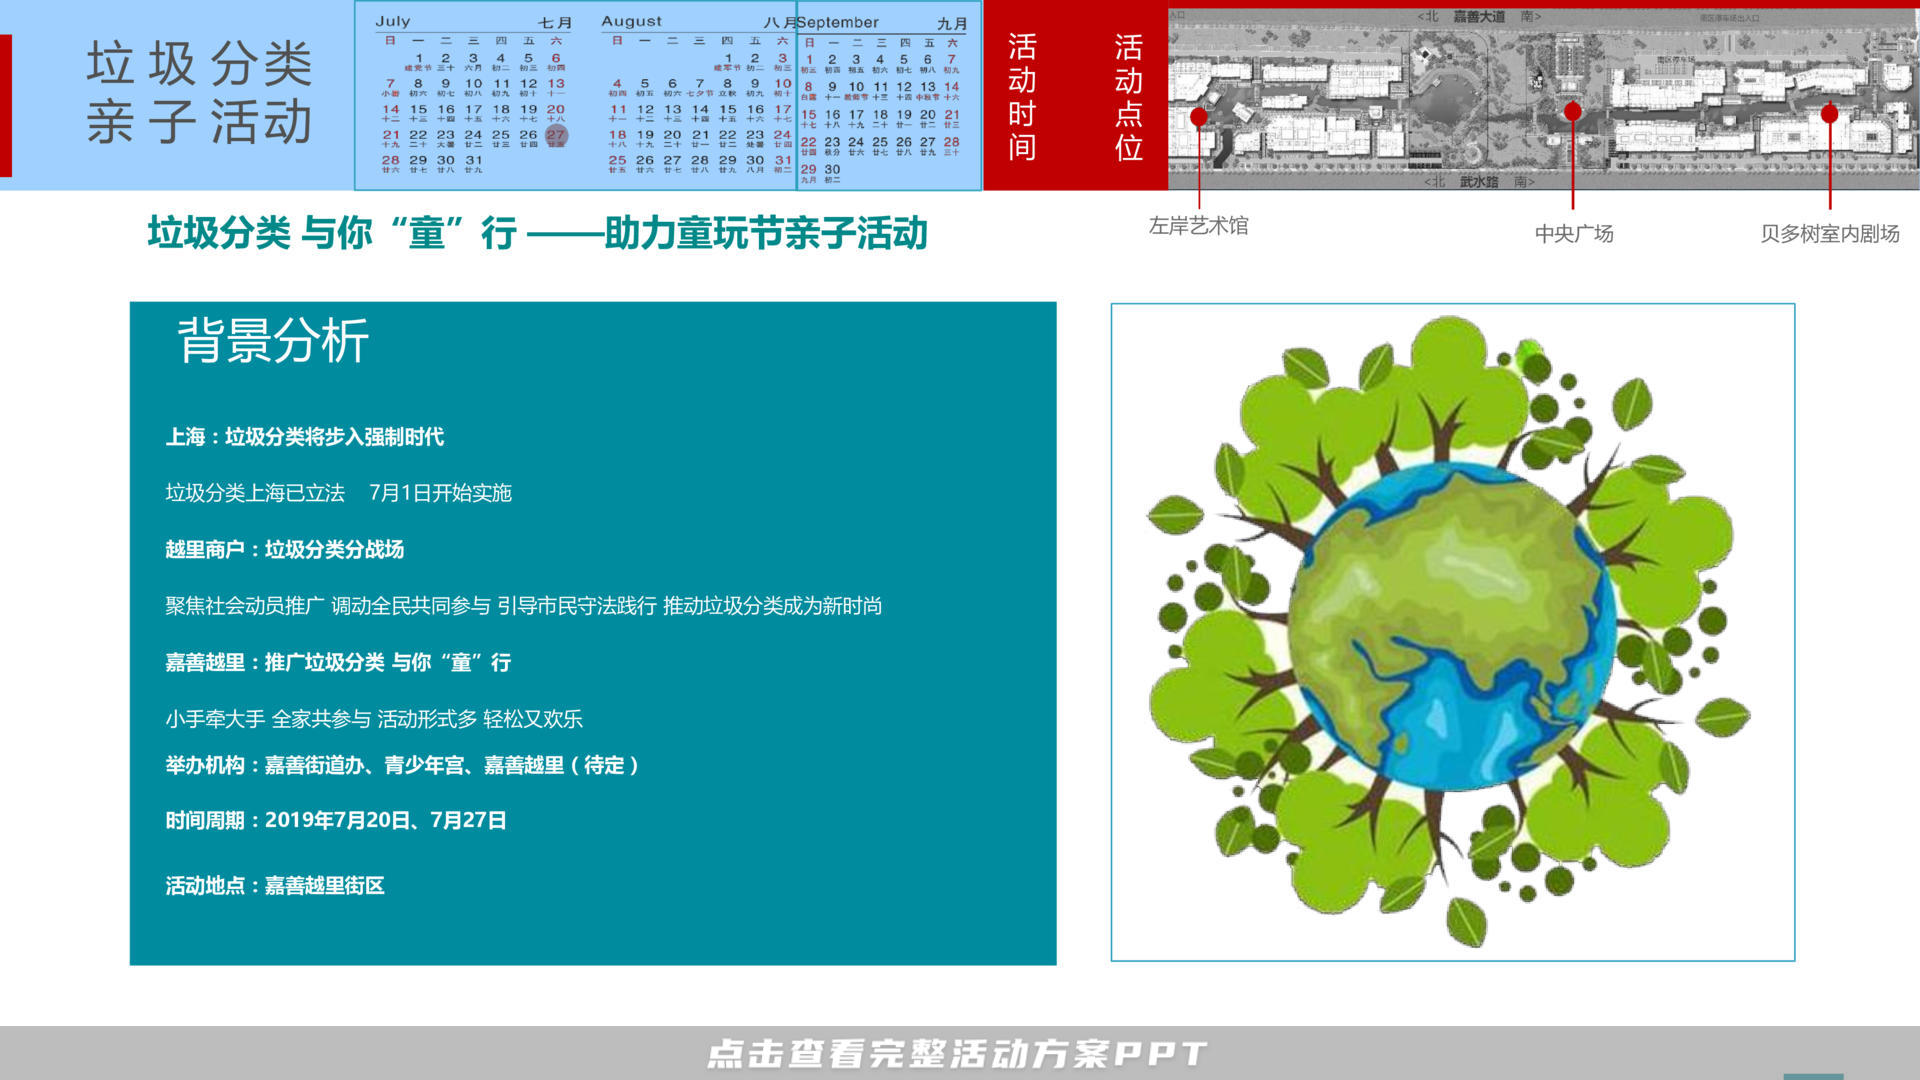Click the '武水路' road label on map
1920x1080 pixels.
[x=1479, y=182]
